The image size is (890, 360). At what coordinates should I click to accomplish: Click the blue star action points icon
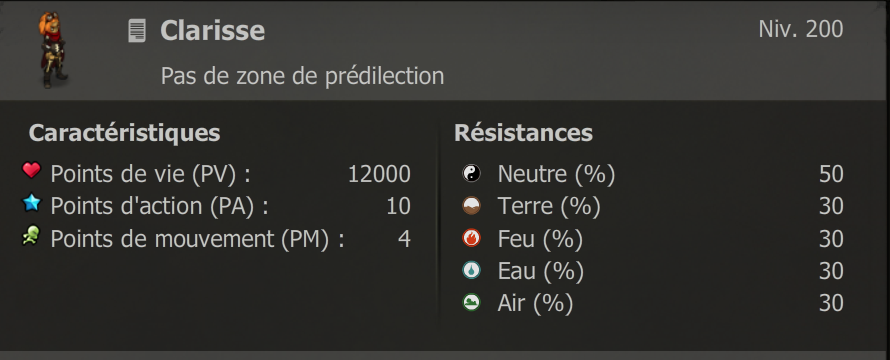(x=31, y=203)
